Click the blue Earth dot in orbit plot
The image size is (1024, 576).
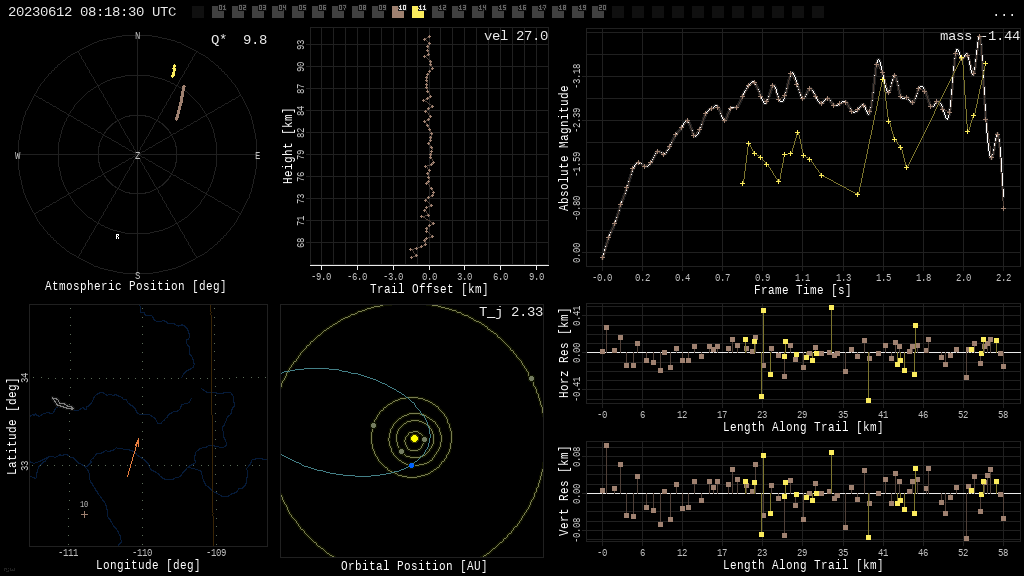click(411, 466)
